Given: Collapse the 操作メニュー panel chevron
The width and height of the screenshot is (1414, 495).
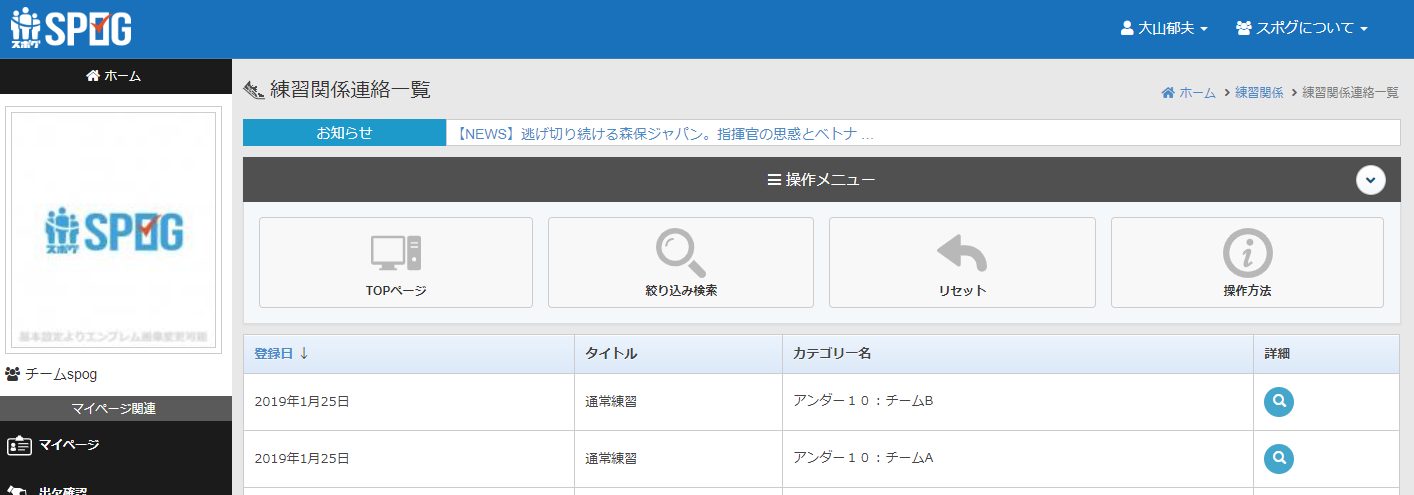Looking at the screenshot, I should [x=1370, y=180].
